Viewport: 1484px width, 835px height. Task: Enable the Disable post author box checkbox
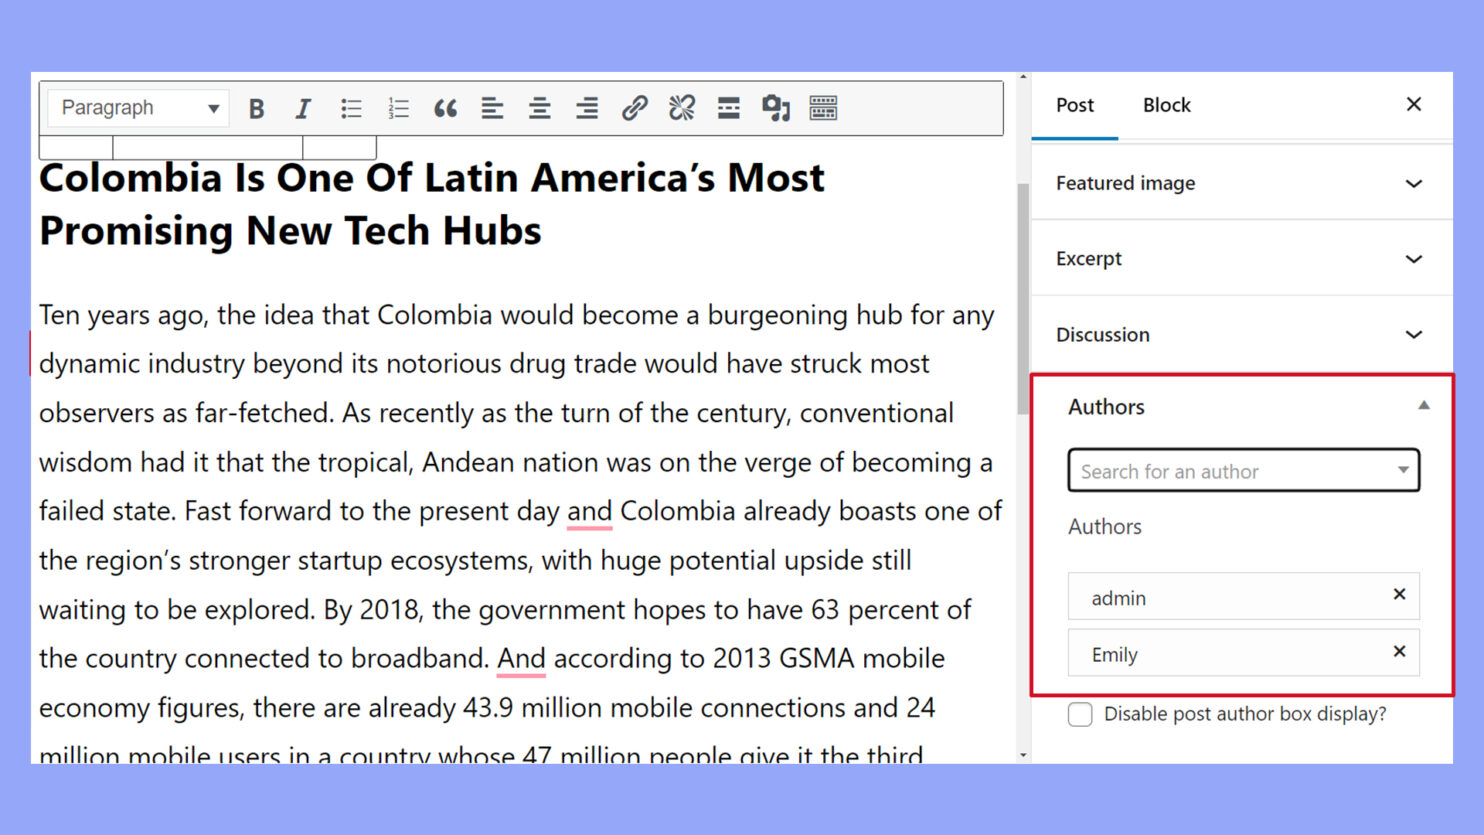point(1080,714)
